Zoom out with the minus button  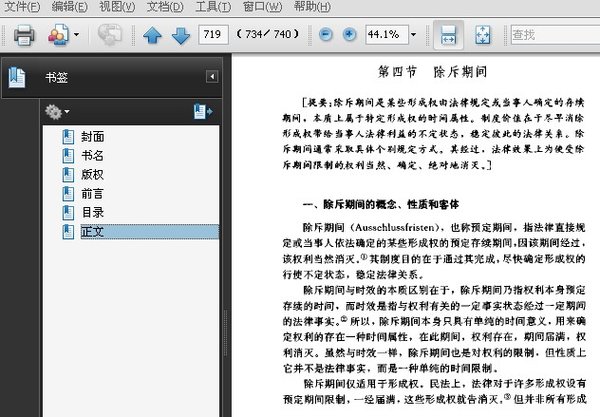tap(326, 35)
